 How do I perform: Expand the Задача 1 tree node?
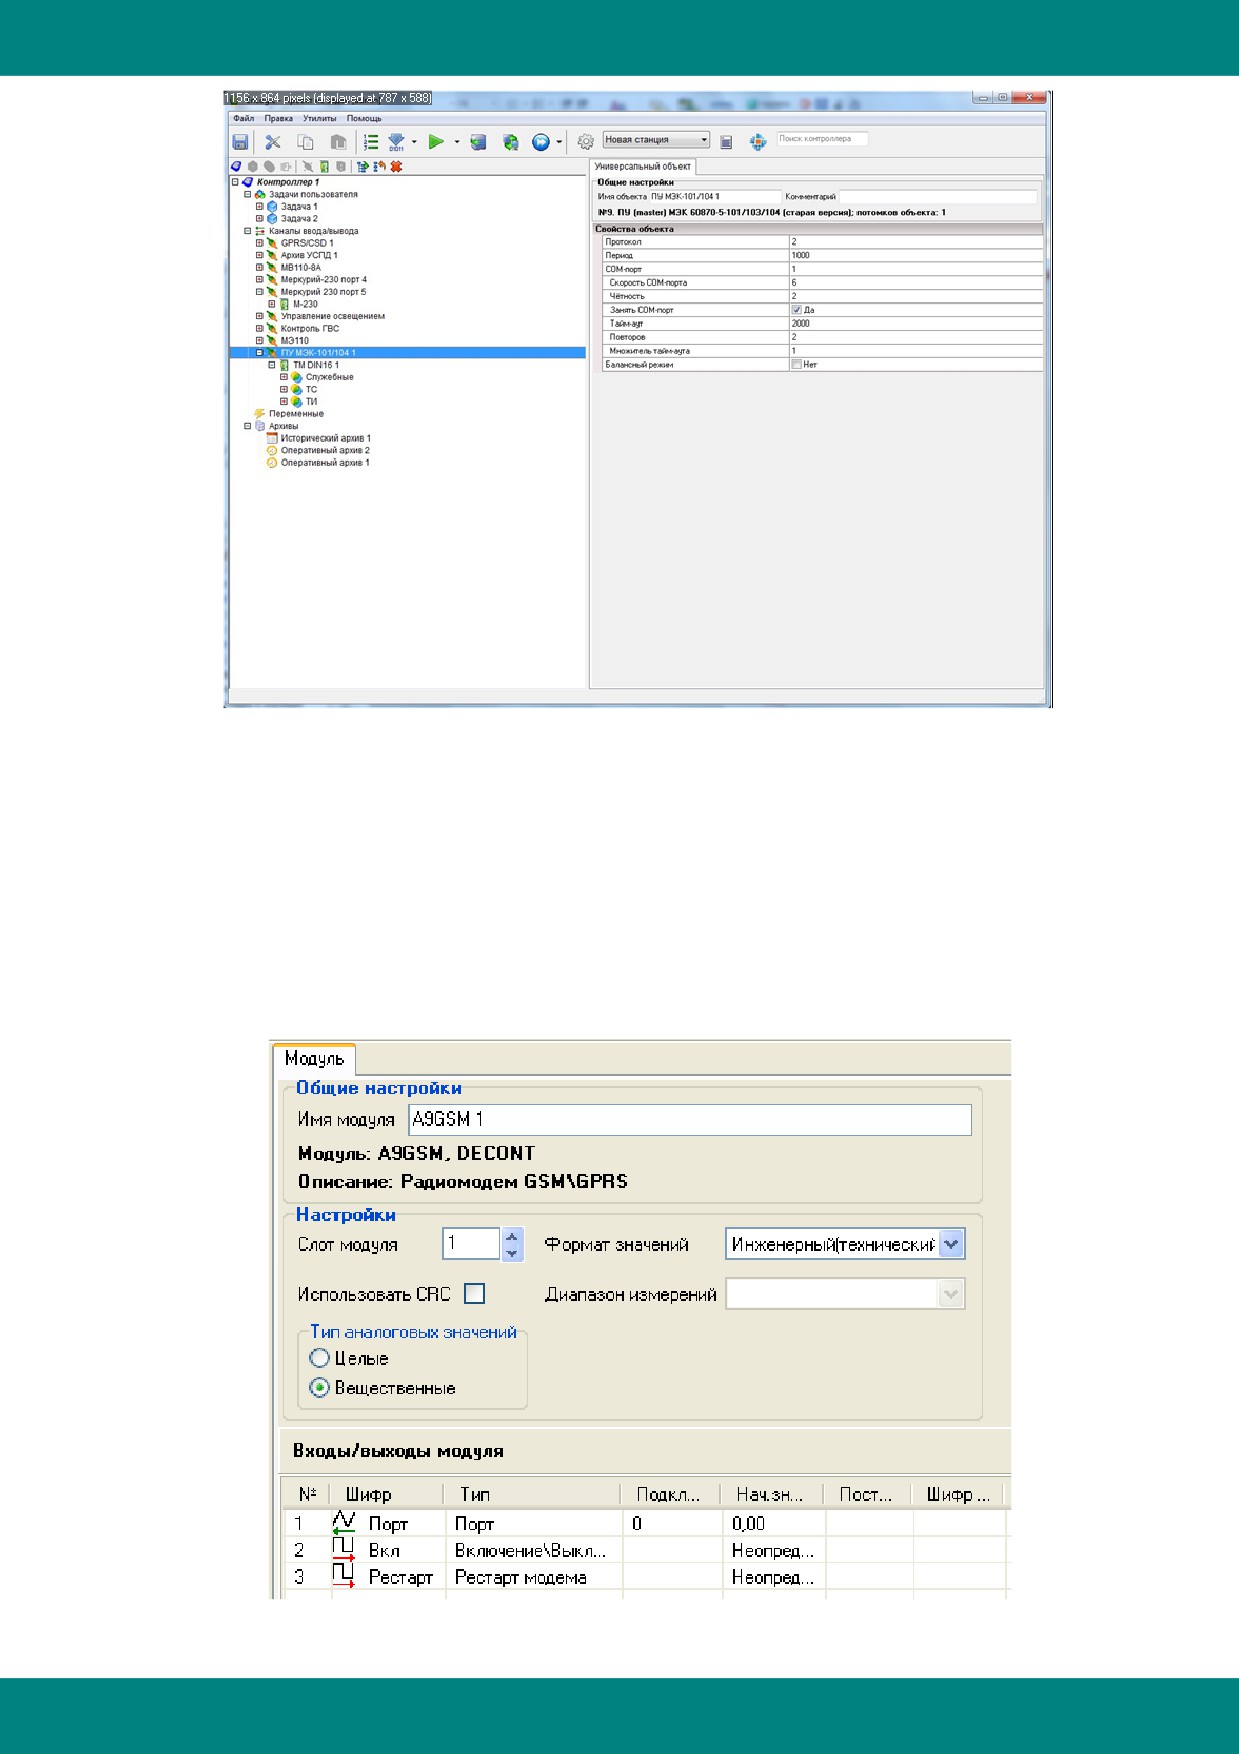(x=260, y=206)
